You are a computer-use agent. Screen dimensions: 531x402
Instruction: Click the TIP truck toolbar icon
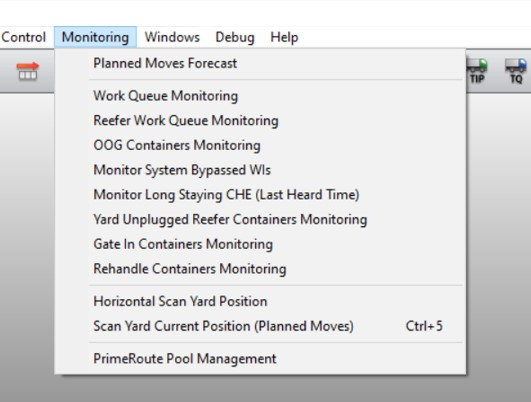(x=477, y=71)
